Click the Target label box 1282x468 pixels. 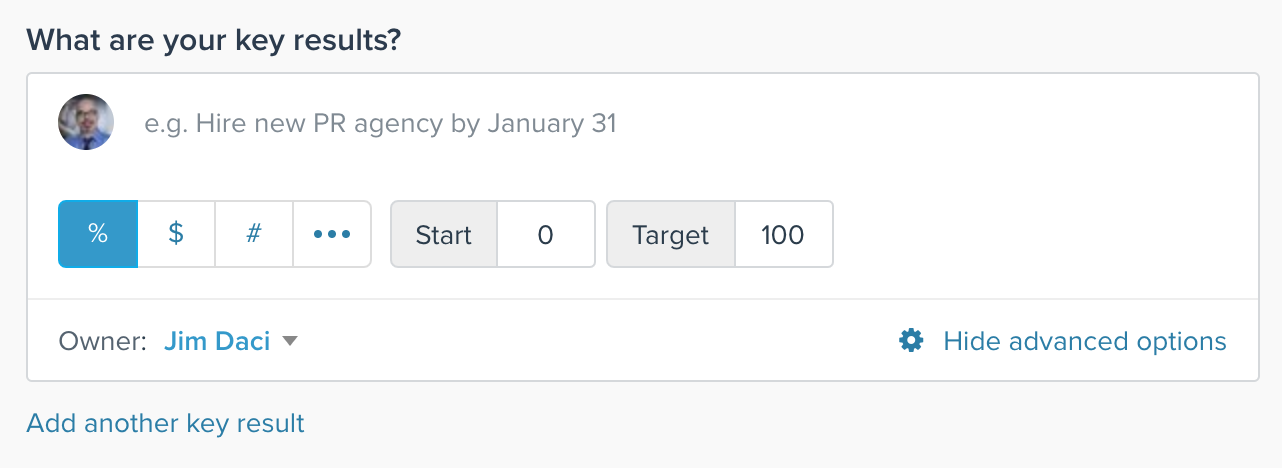click(x=671, y=235)
